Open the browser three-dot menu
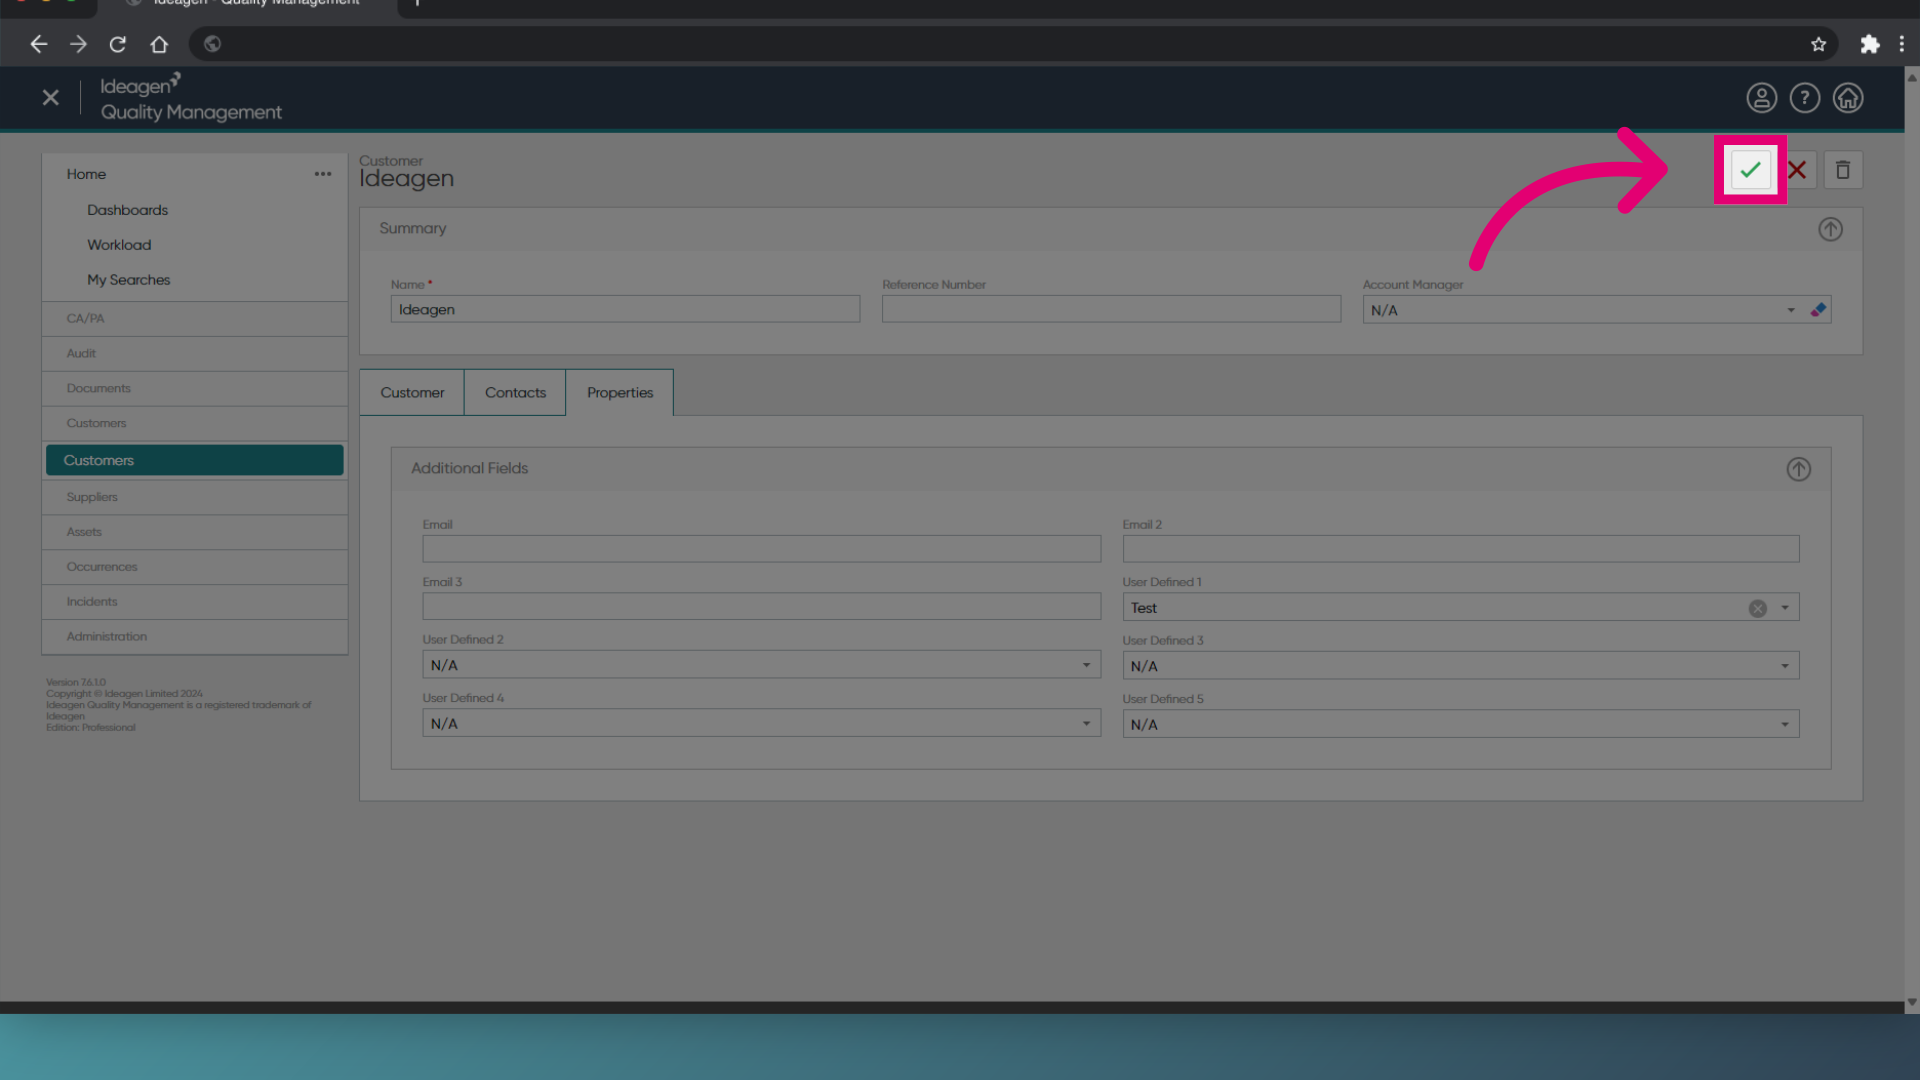The height and width of the screenshot is (1080, 1920). [x=1902, y=44]
